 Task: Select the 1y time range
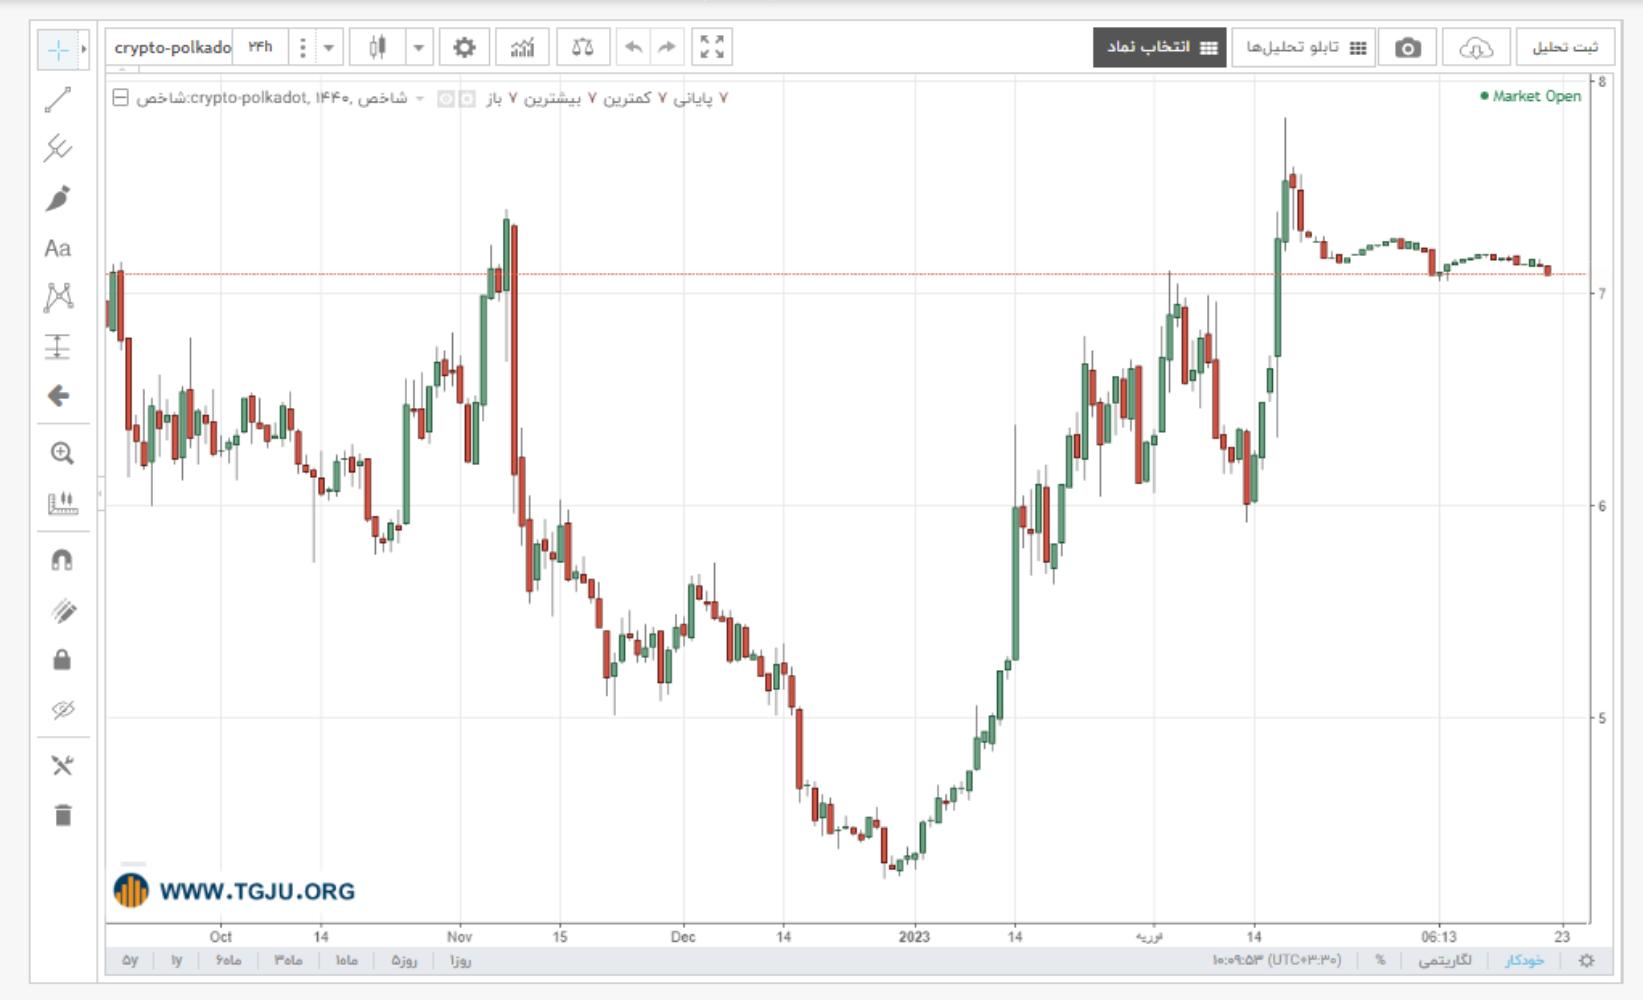pos(177,960)
